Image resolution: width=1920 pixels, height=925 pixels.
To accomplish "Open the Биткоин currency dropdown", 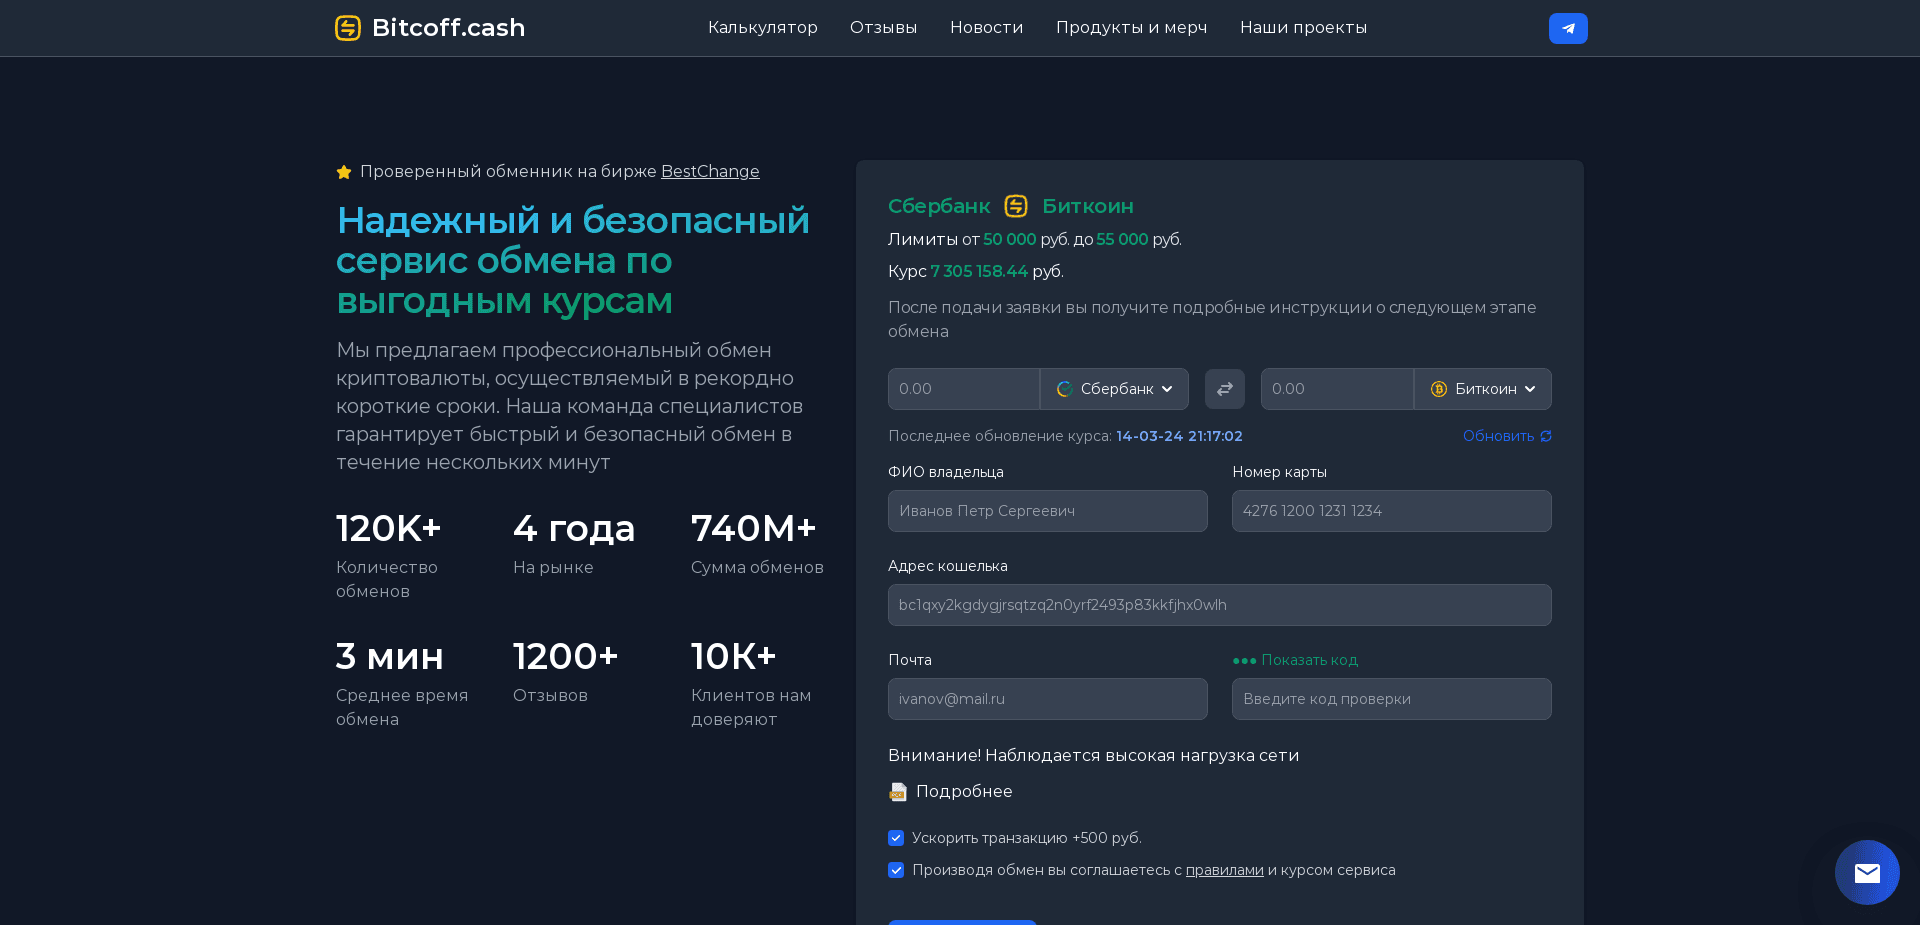I will 1482,389.
